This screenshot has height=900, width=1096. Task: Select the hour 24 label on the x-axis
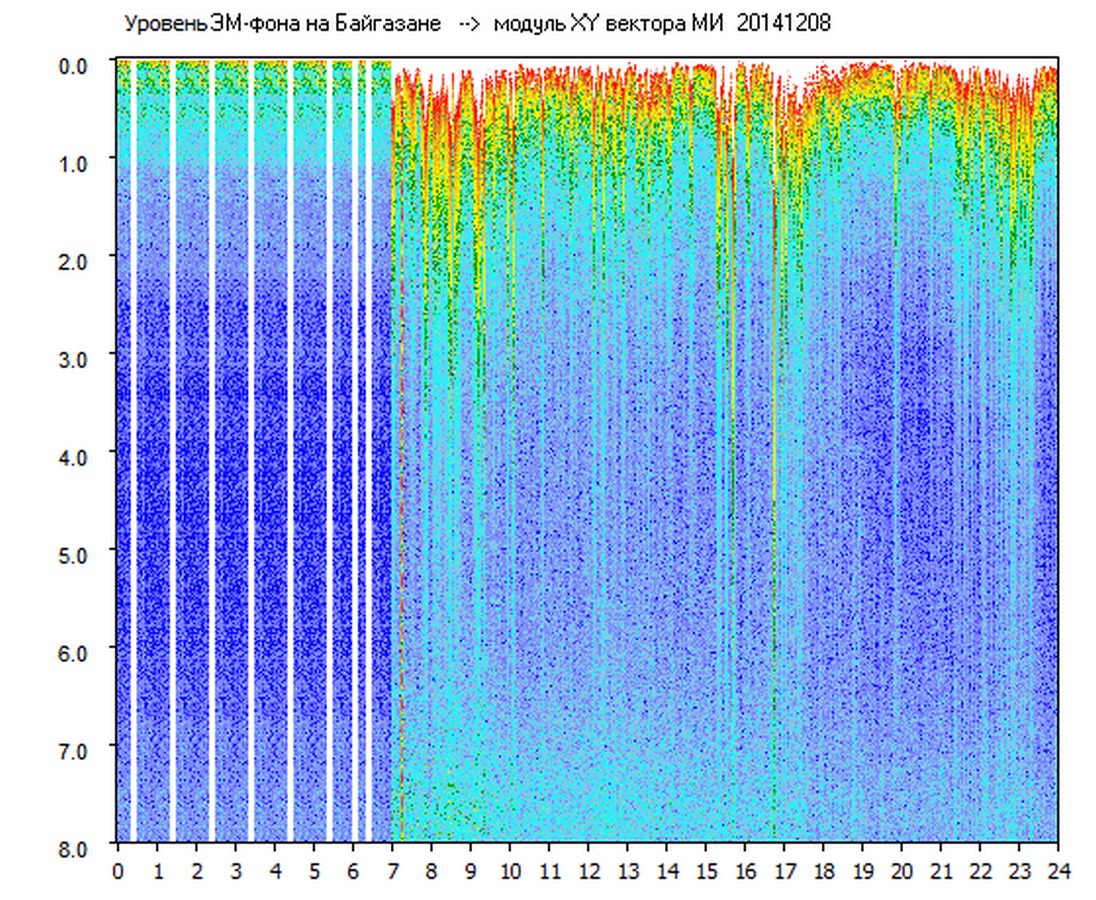tap(1058, 871)
